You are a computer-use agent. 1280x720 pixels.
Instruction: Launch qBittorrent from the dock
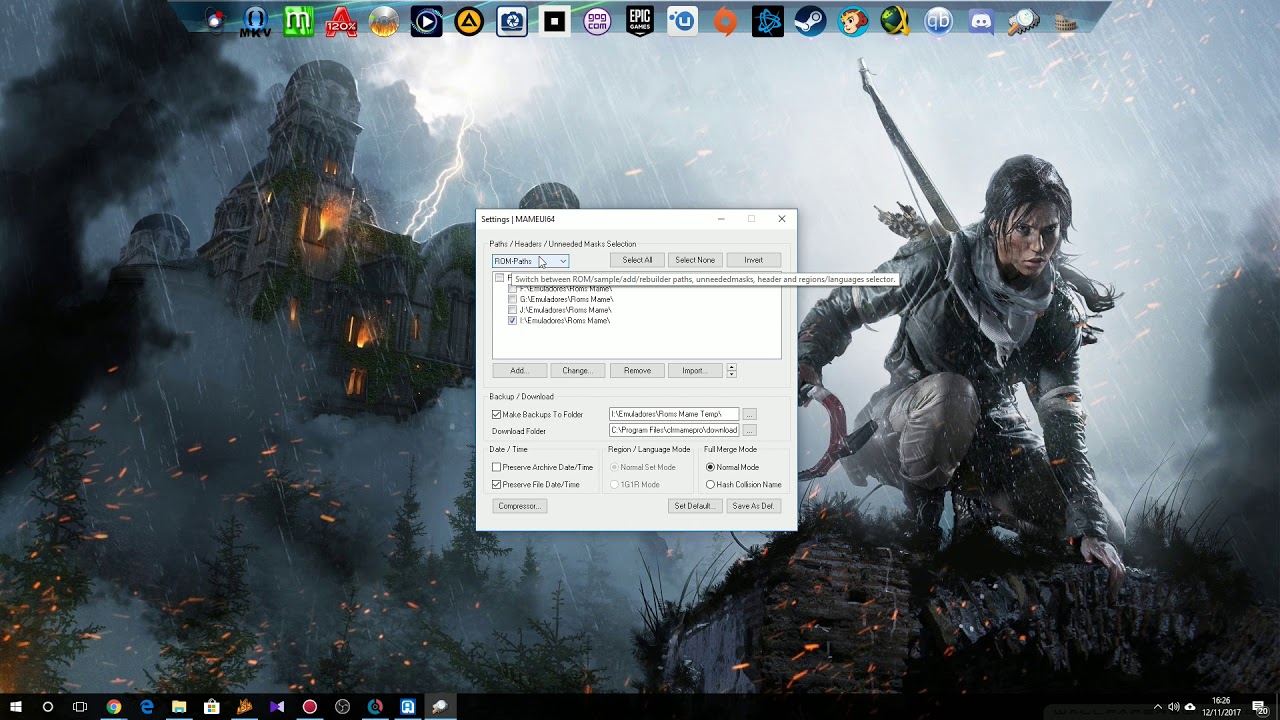[x=938, y=21]
